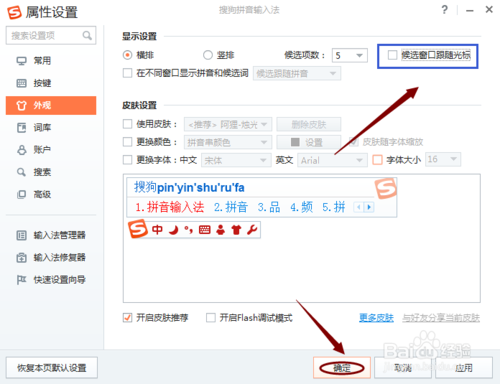The height and width of the screenshot is (384, 500).
Task: Click the moon half-width icon in preview bar
Action: pos(173,230)
